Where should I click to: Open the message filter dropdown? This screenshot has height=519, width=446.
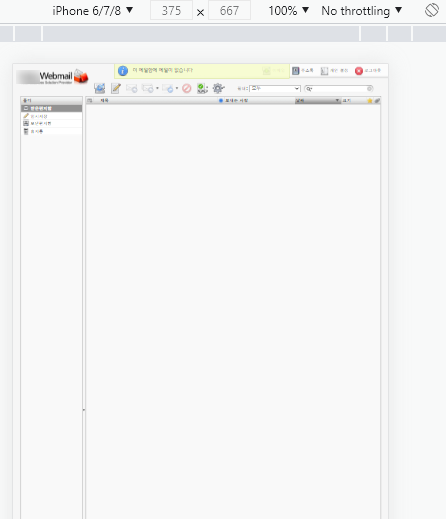[x=275, y=88]
